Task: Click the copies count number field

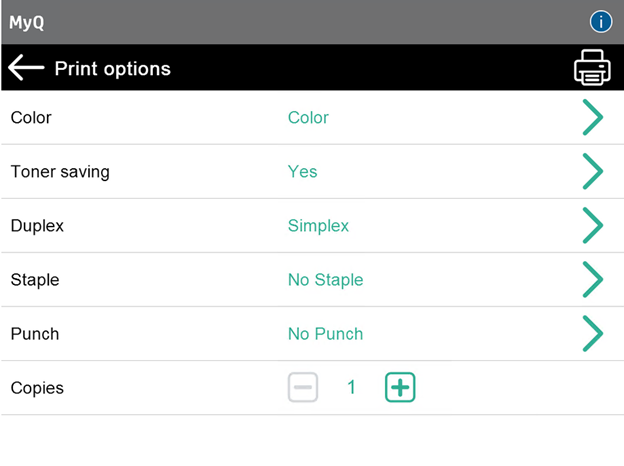Action: 351,387
